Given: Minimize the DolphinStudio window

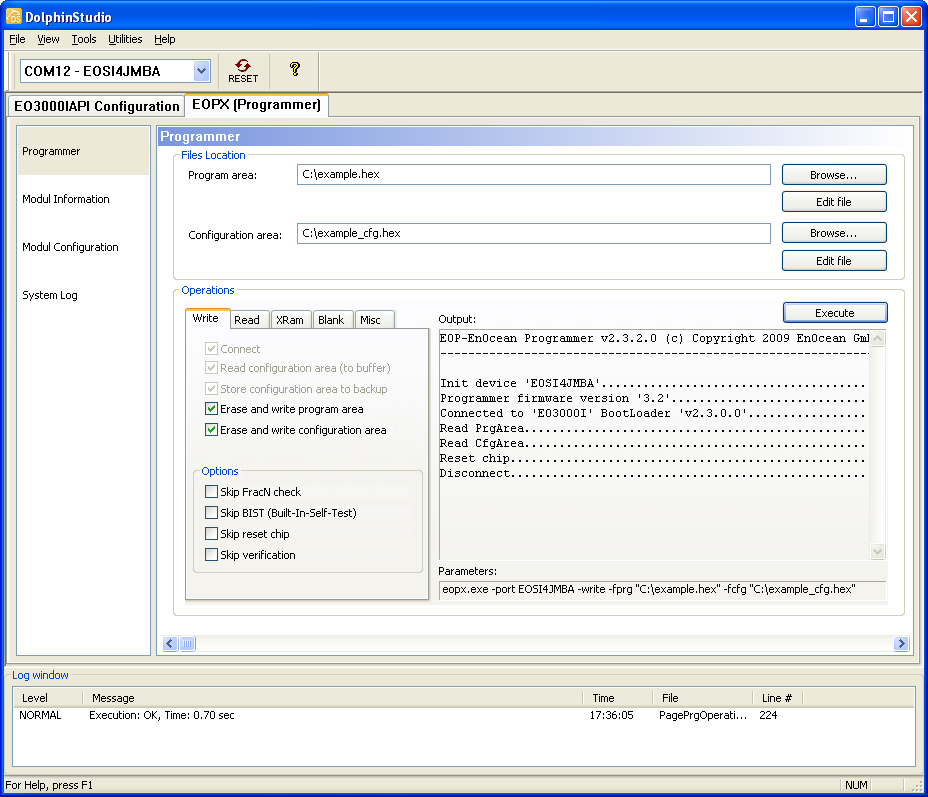Looking at the screenshot, I should coord(865,17).
